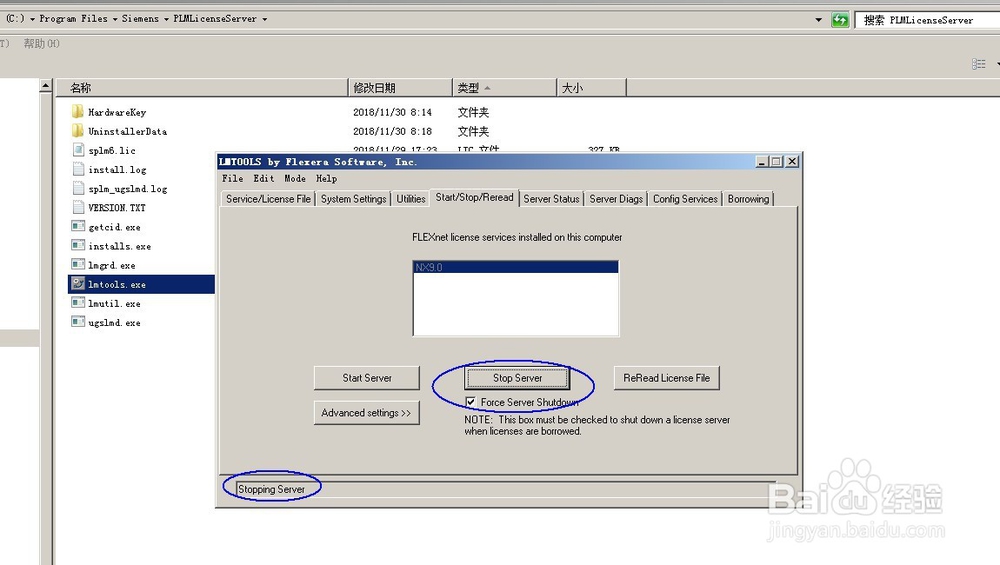Viewport: 1000px width, 565px height.
Task: Click the green refresh icon in address bar
Action: (x=840, y=20)
